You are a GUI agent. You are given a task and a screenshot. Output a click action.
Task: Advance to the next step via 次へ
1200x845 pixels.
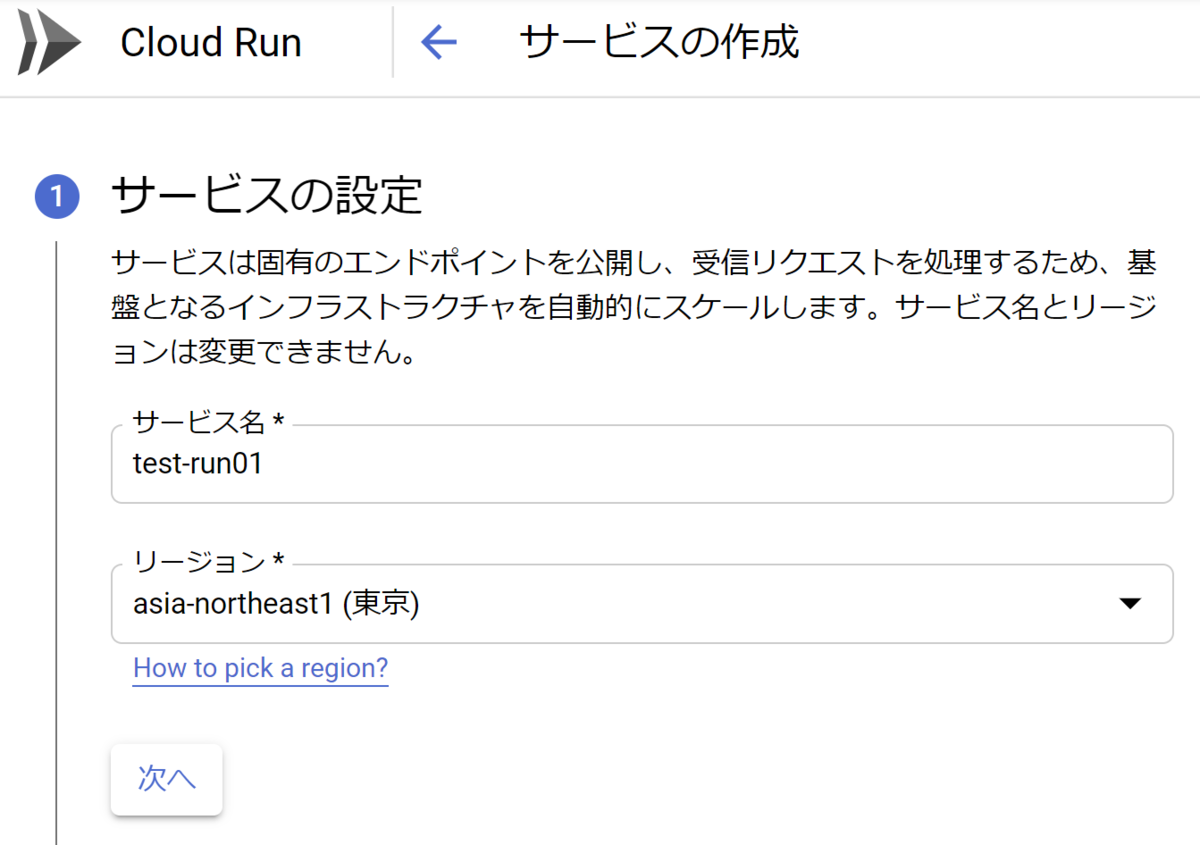point(166,780)
